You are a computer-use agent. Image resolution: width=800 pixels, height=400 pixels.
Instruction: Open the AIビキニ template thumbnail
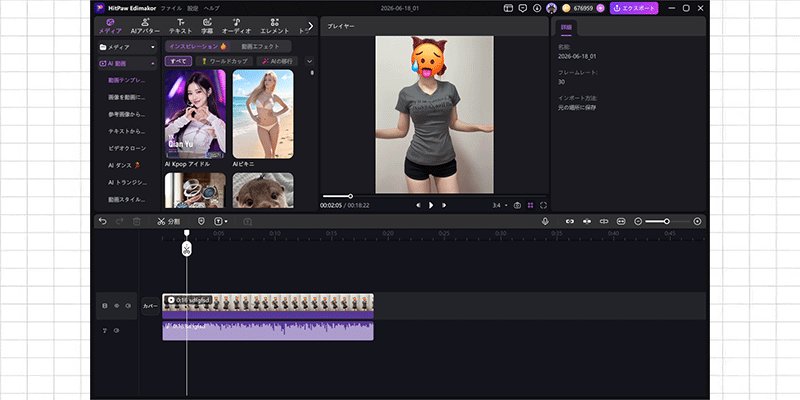[x=263, y=114]
